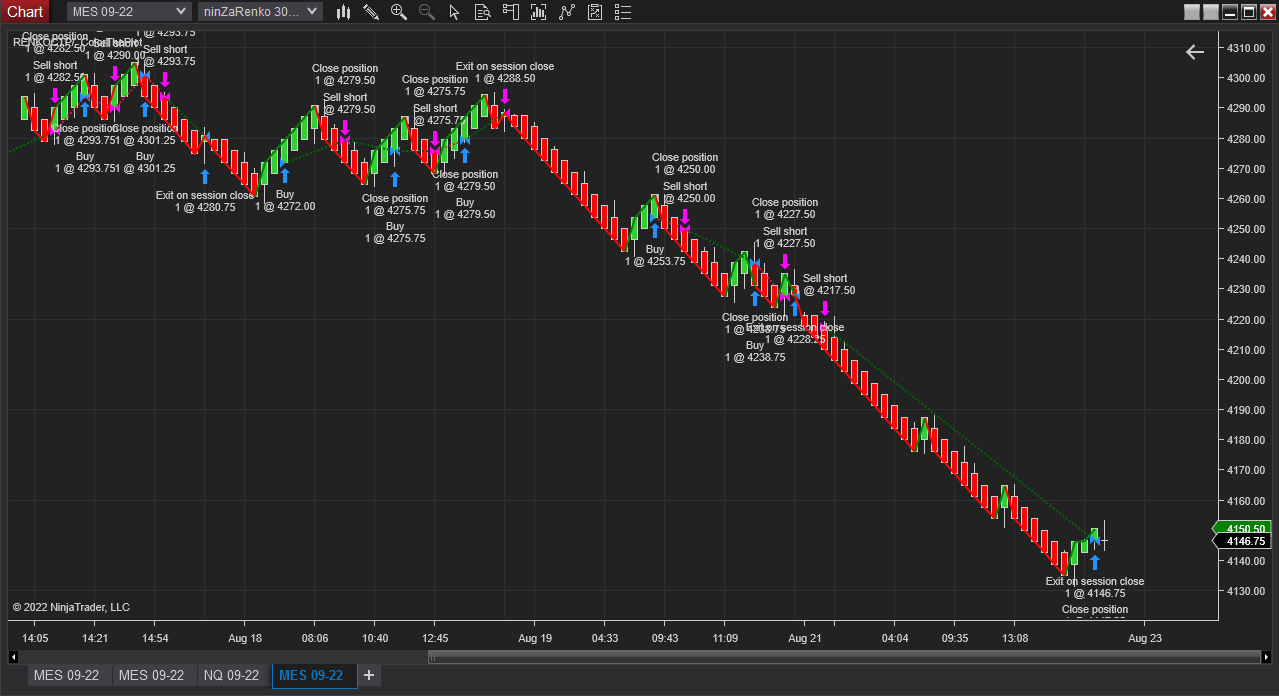
Task: Click the Aug 21 time axis label
Action: pos(805,638)
